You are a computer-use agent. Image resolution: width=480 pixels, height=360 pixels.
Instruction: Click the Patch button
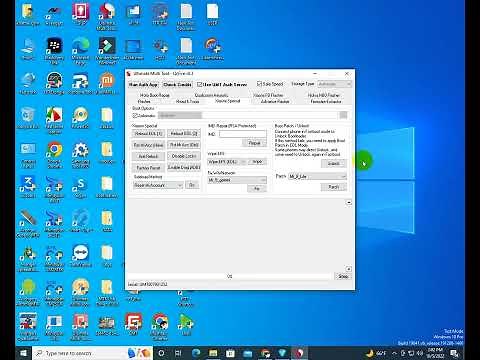click(334, 187)
